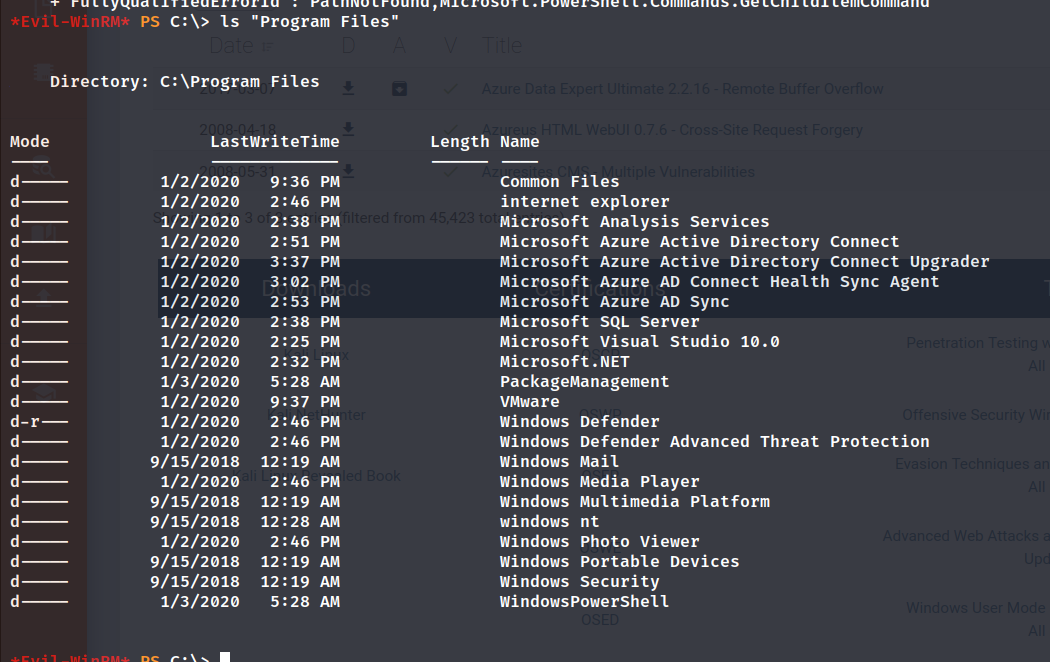Click the ls "Program Files" command text
The width and height of the screenshot is (1050, 662).
click(309, 22)
